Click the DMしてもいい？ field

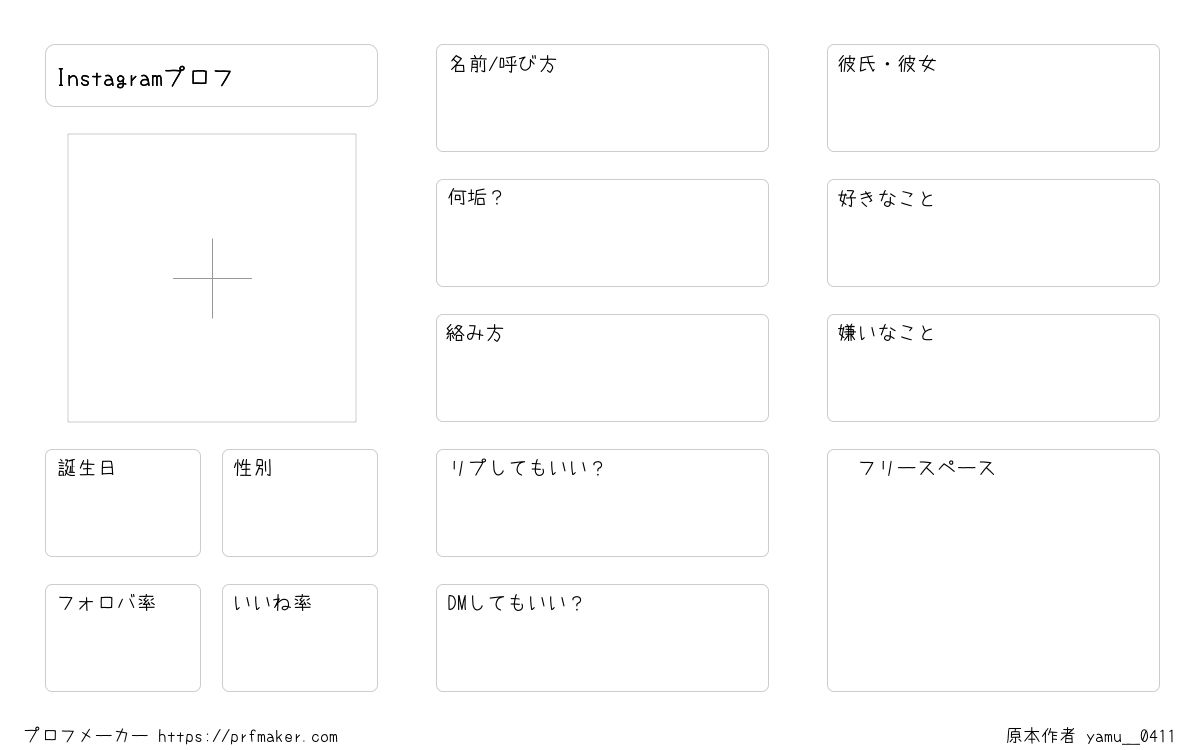pyautogui.click(x=602, y=638)
